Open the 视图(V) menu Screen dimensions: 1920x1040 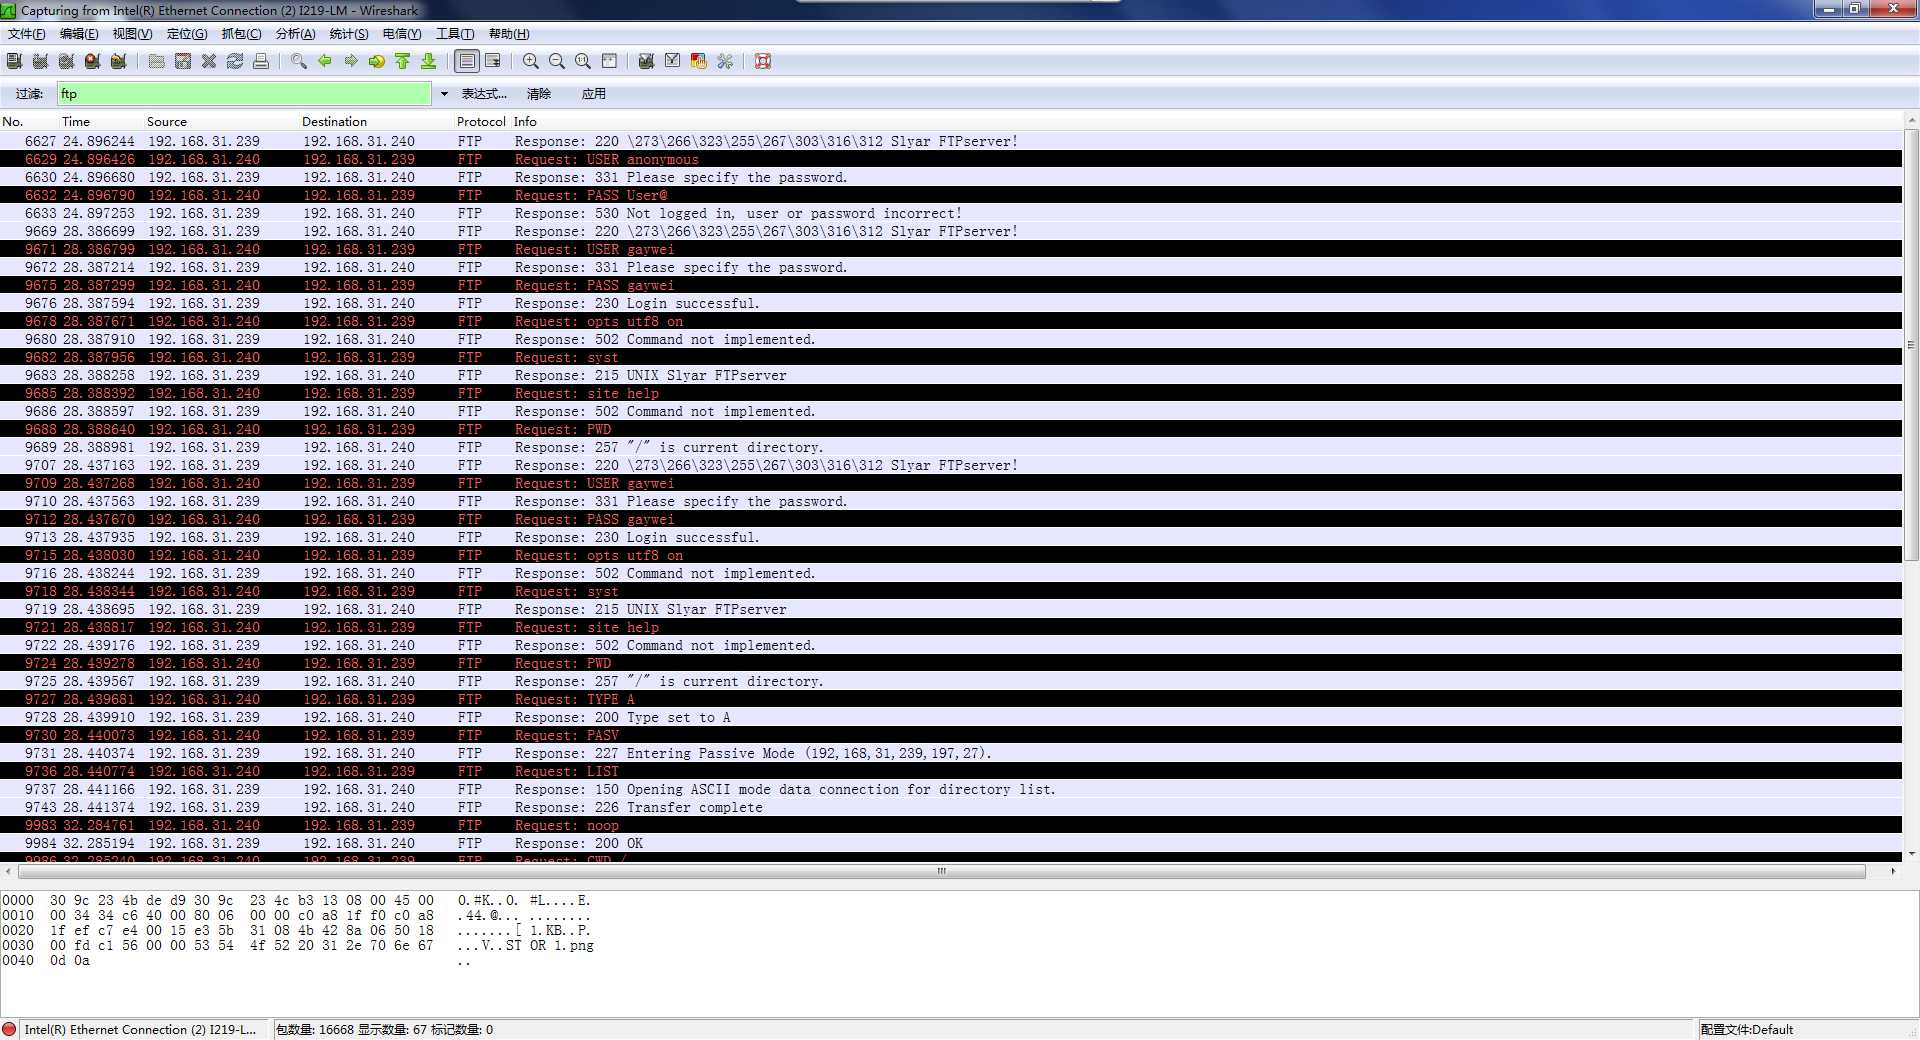(132, 34)
